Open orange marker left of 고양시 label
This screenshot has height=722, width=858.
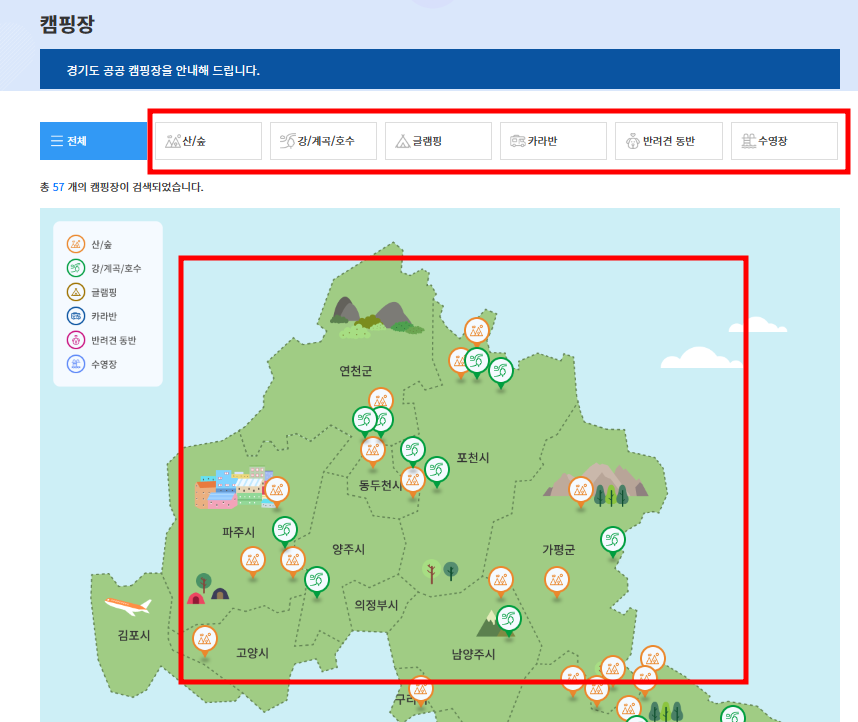[205, 639]
